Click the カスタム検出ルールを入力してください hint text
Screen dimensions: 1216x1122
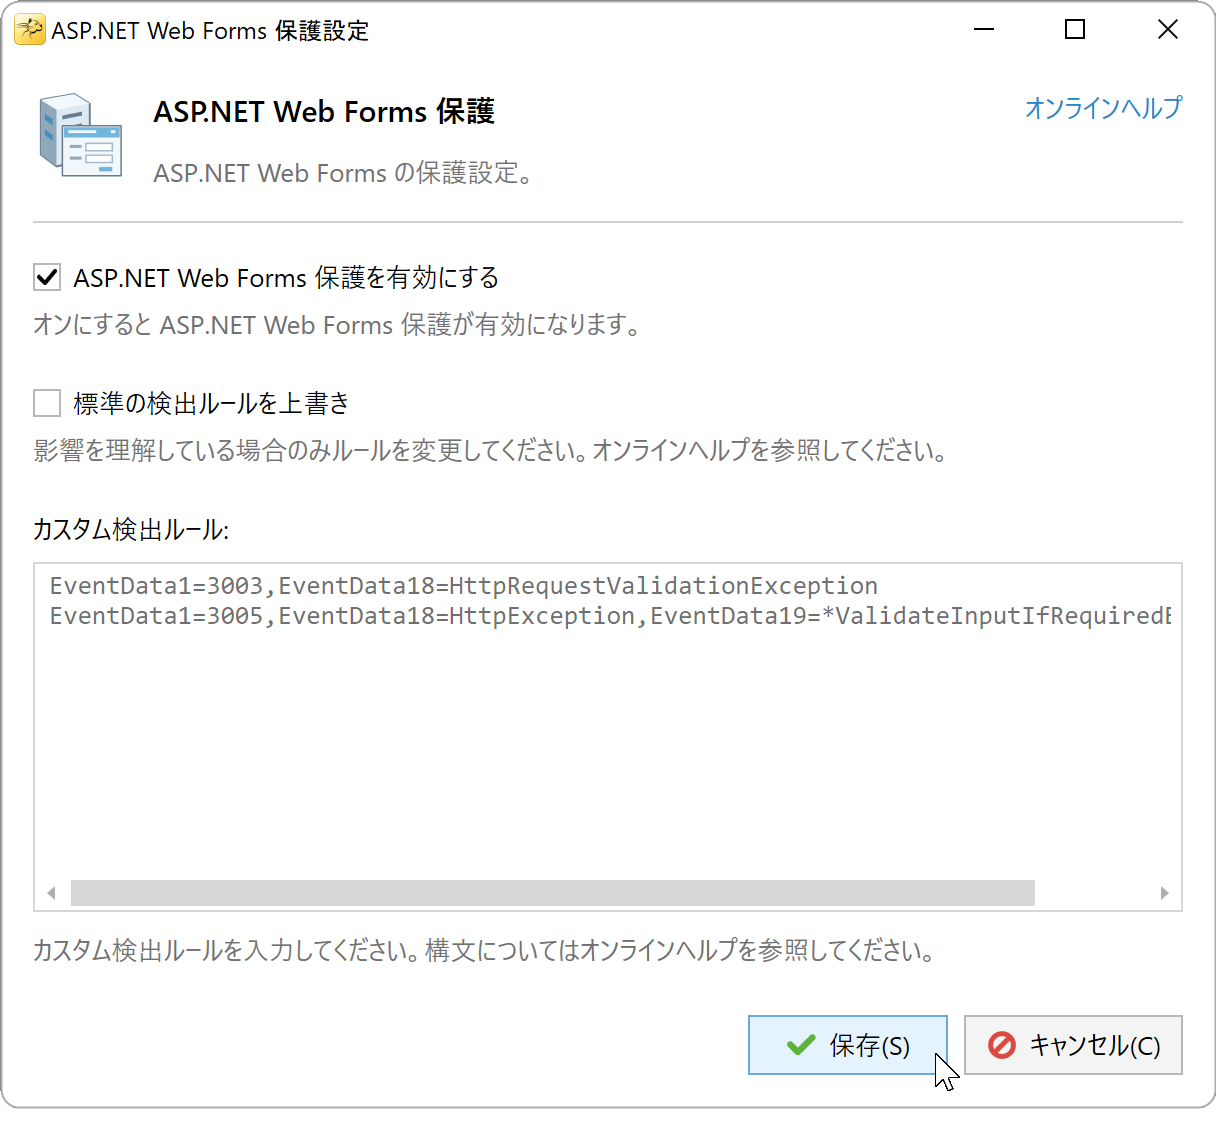coord(484,950)
